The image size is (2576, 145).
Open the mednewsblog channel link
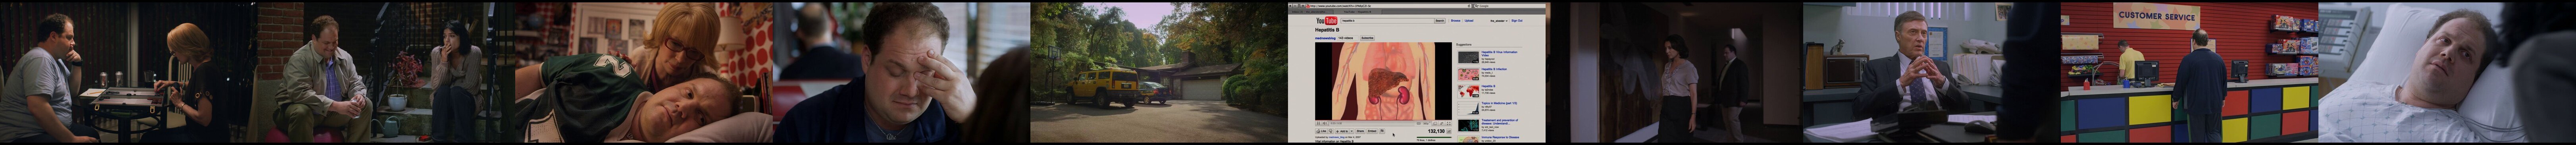coord(1325,38)
